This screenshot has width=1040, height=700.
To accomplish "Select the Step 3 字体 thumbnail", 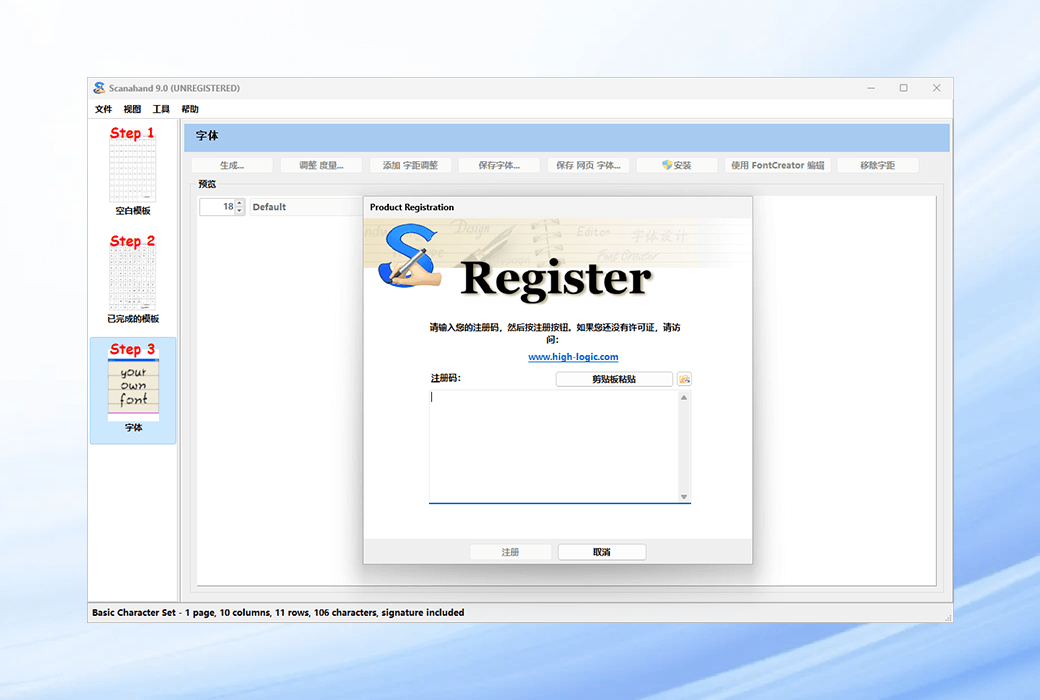I will coord(133,390).
